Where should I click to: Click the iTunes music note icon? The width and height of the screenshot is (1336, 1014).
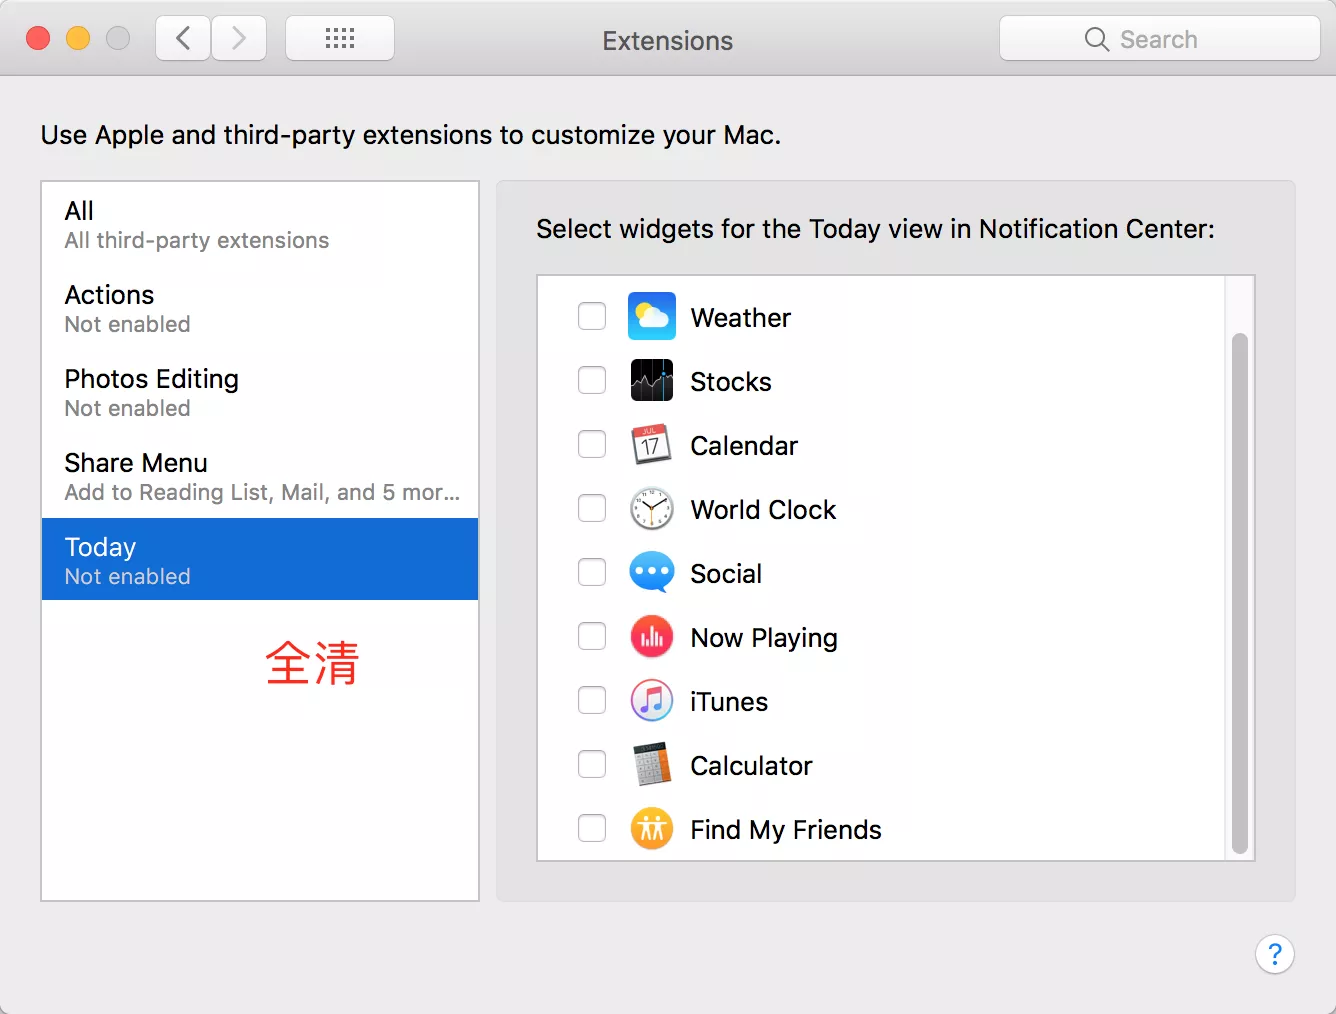tap(652, 701)
